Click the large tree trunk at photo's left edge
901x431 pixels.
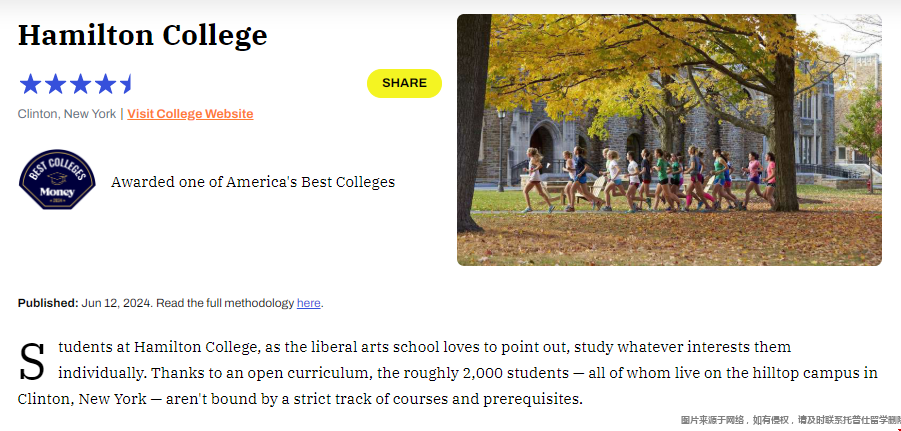473,121
